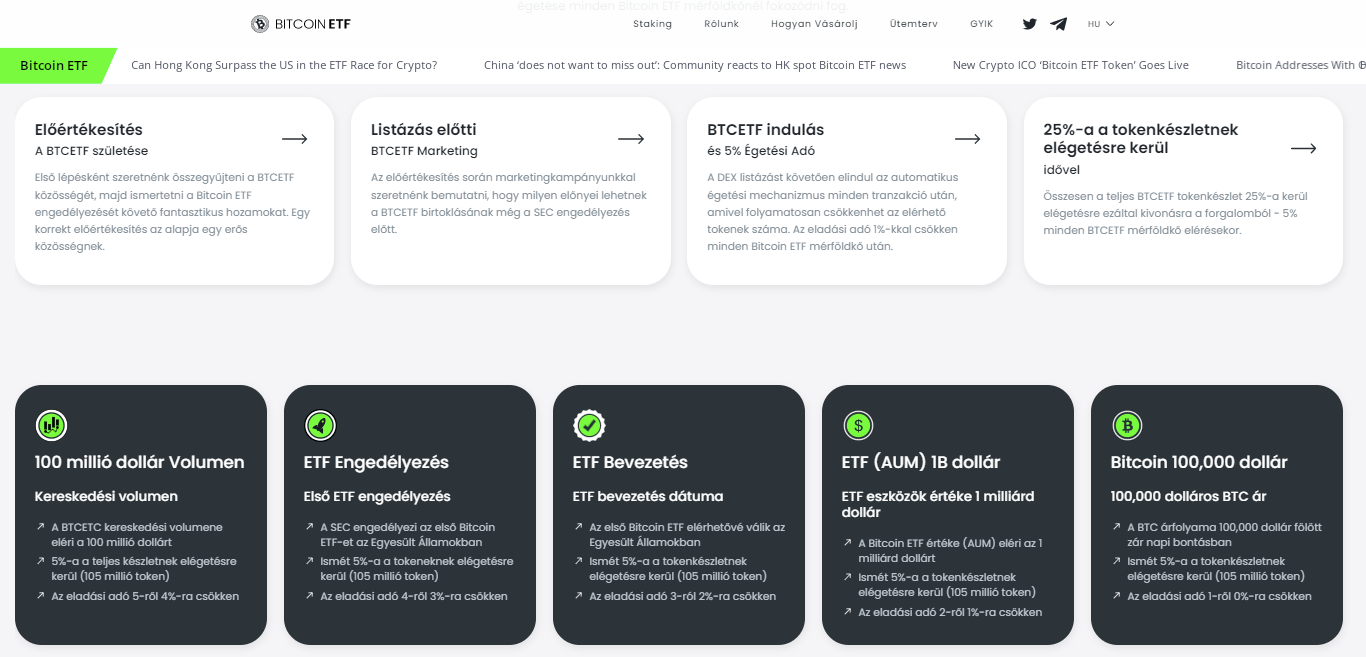The width and height of the screenshot is (1366, 657).
Task: Select the ETF (AUM) 1B dollár title
Action: [921, 463]
